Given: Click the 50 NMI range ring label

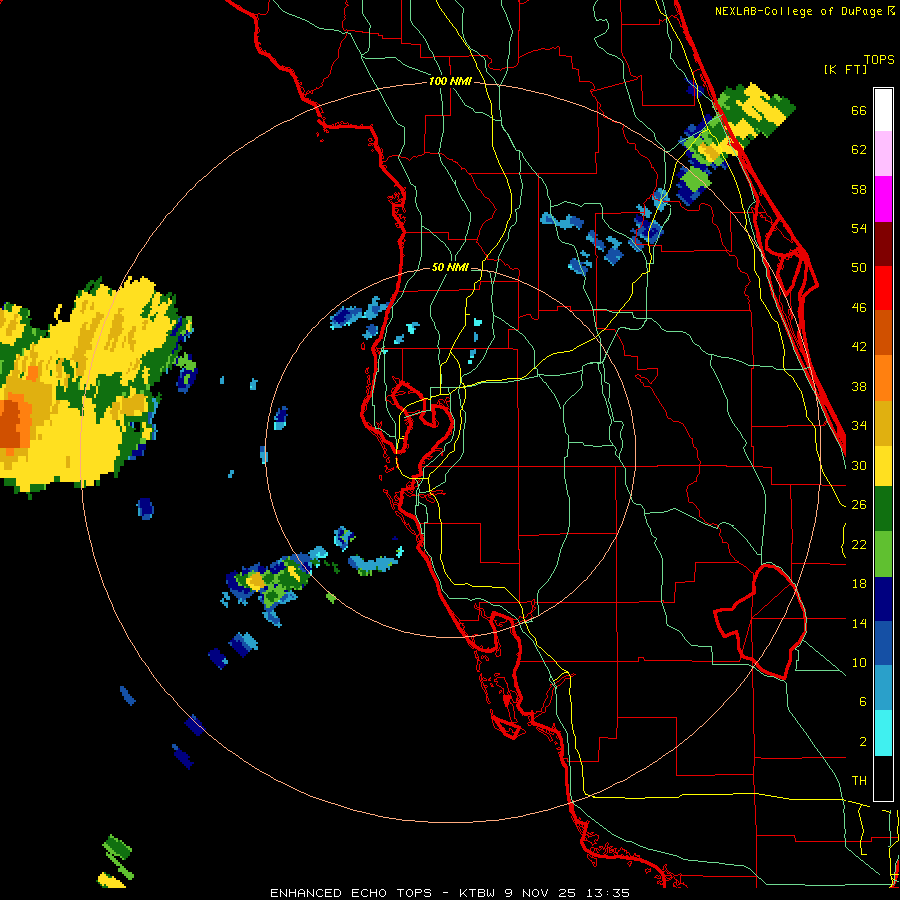Looking at the screenshot, I should [x=449, y=267].
